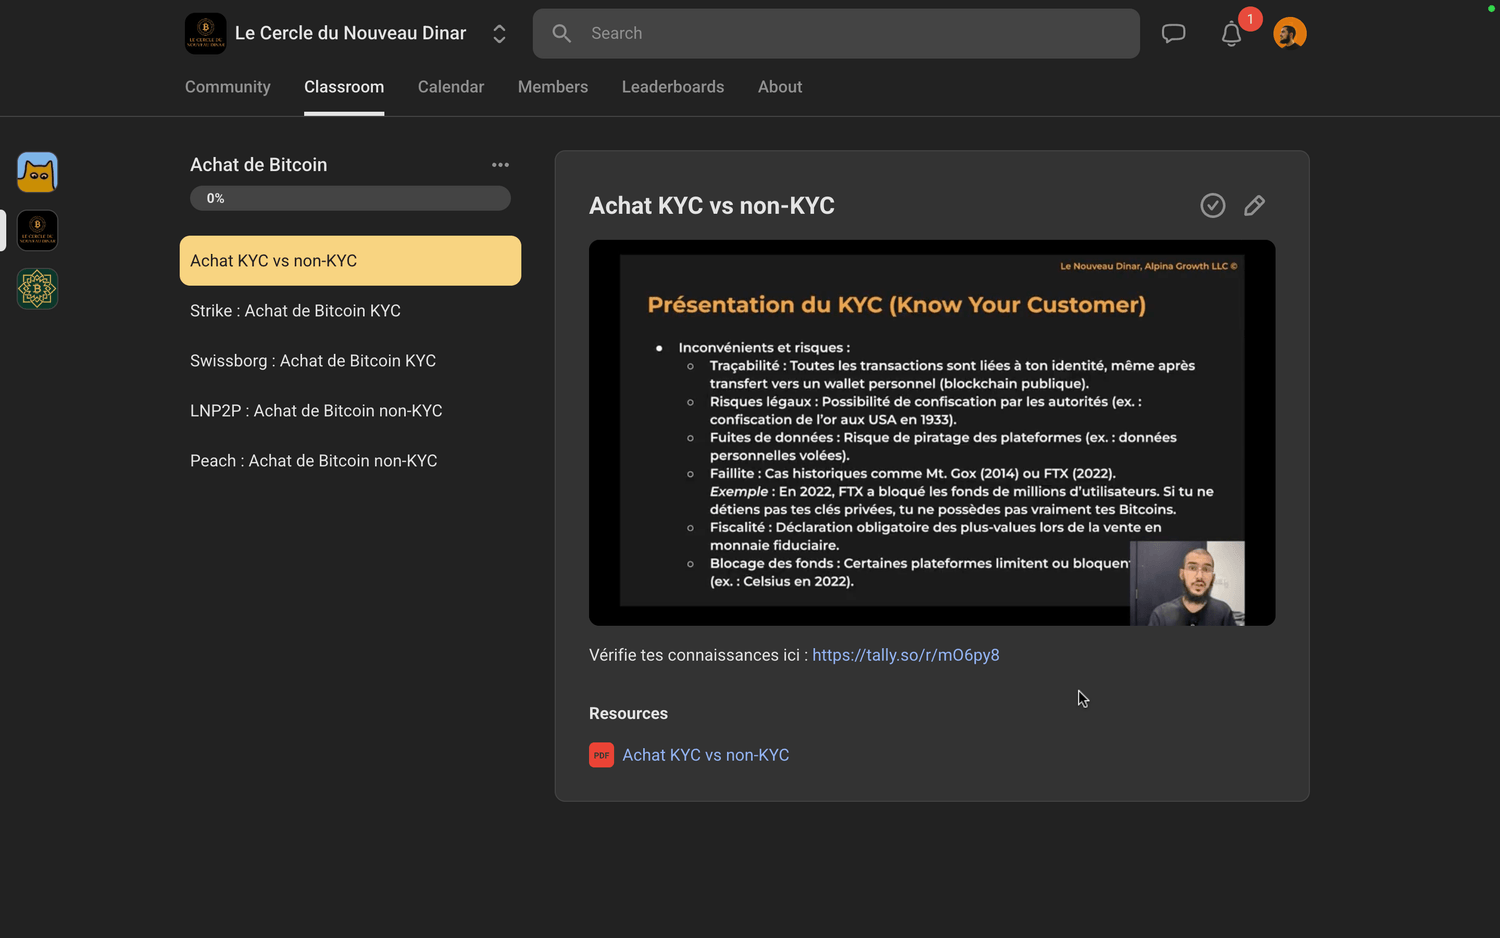Download the Achat KYC vs non-KYC PDF link
Screen dimensions: 1500x938
pos(706,755)
